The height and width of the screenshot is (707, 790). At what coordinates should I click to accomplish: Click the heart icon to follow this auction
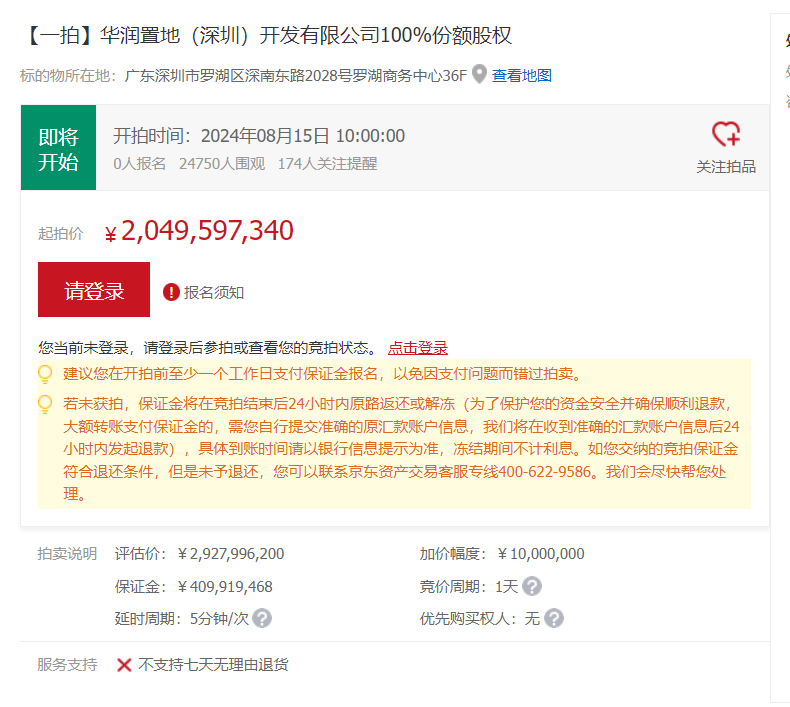coord(725,135)
